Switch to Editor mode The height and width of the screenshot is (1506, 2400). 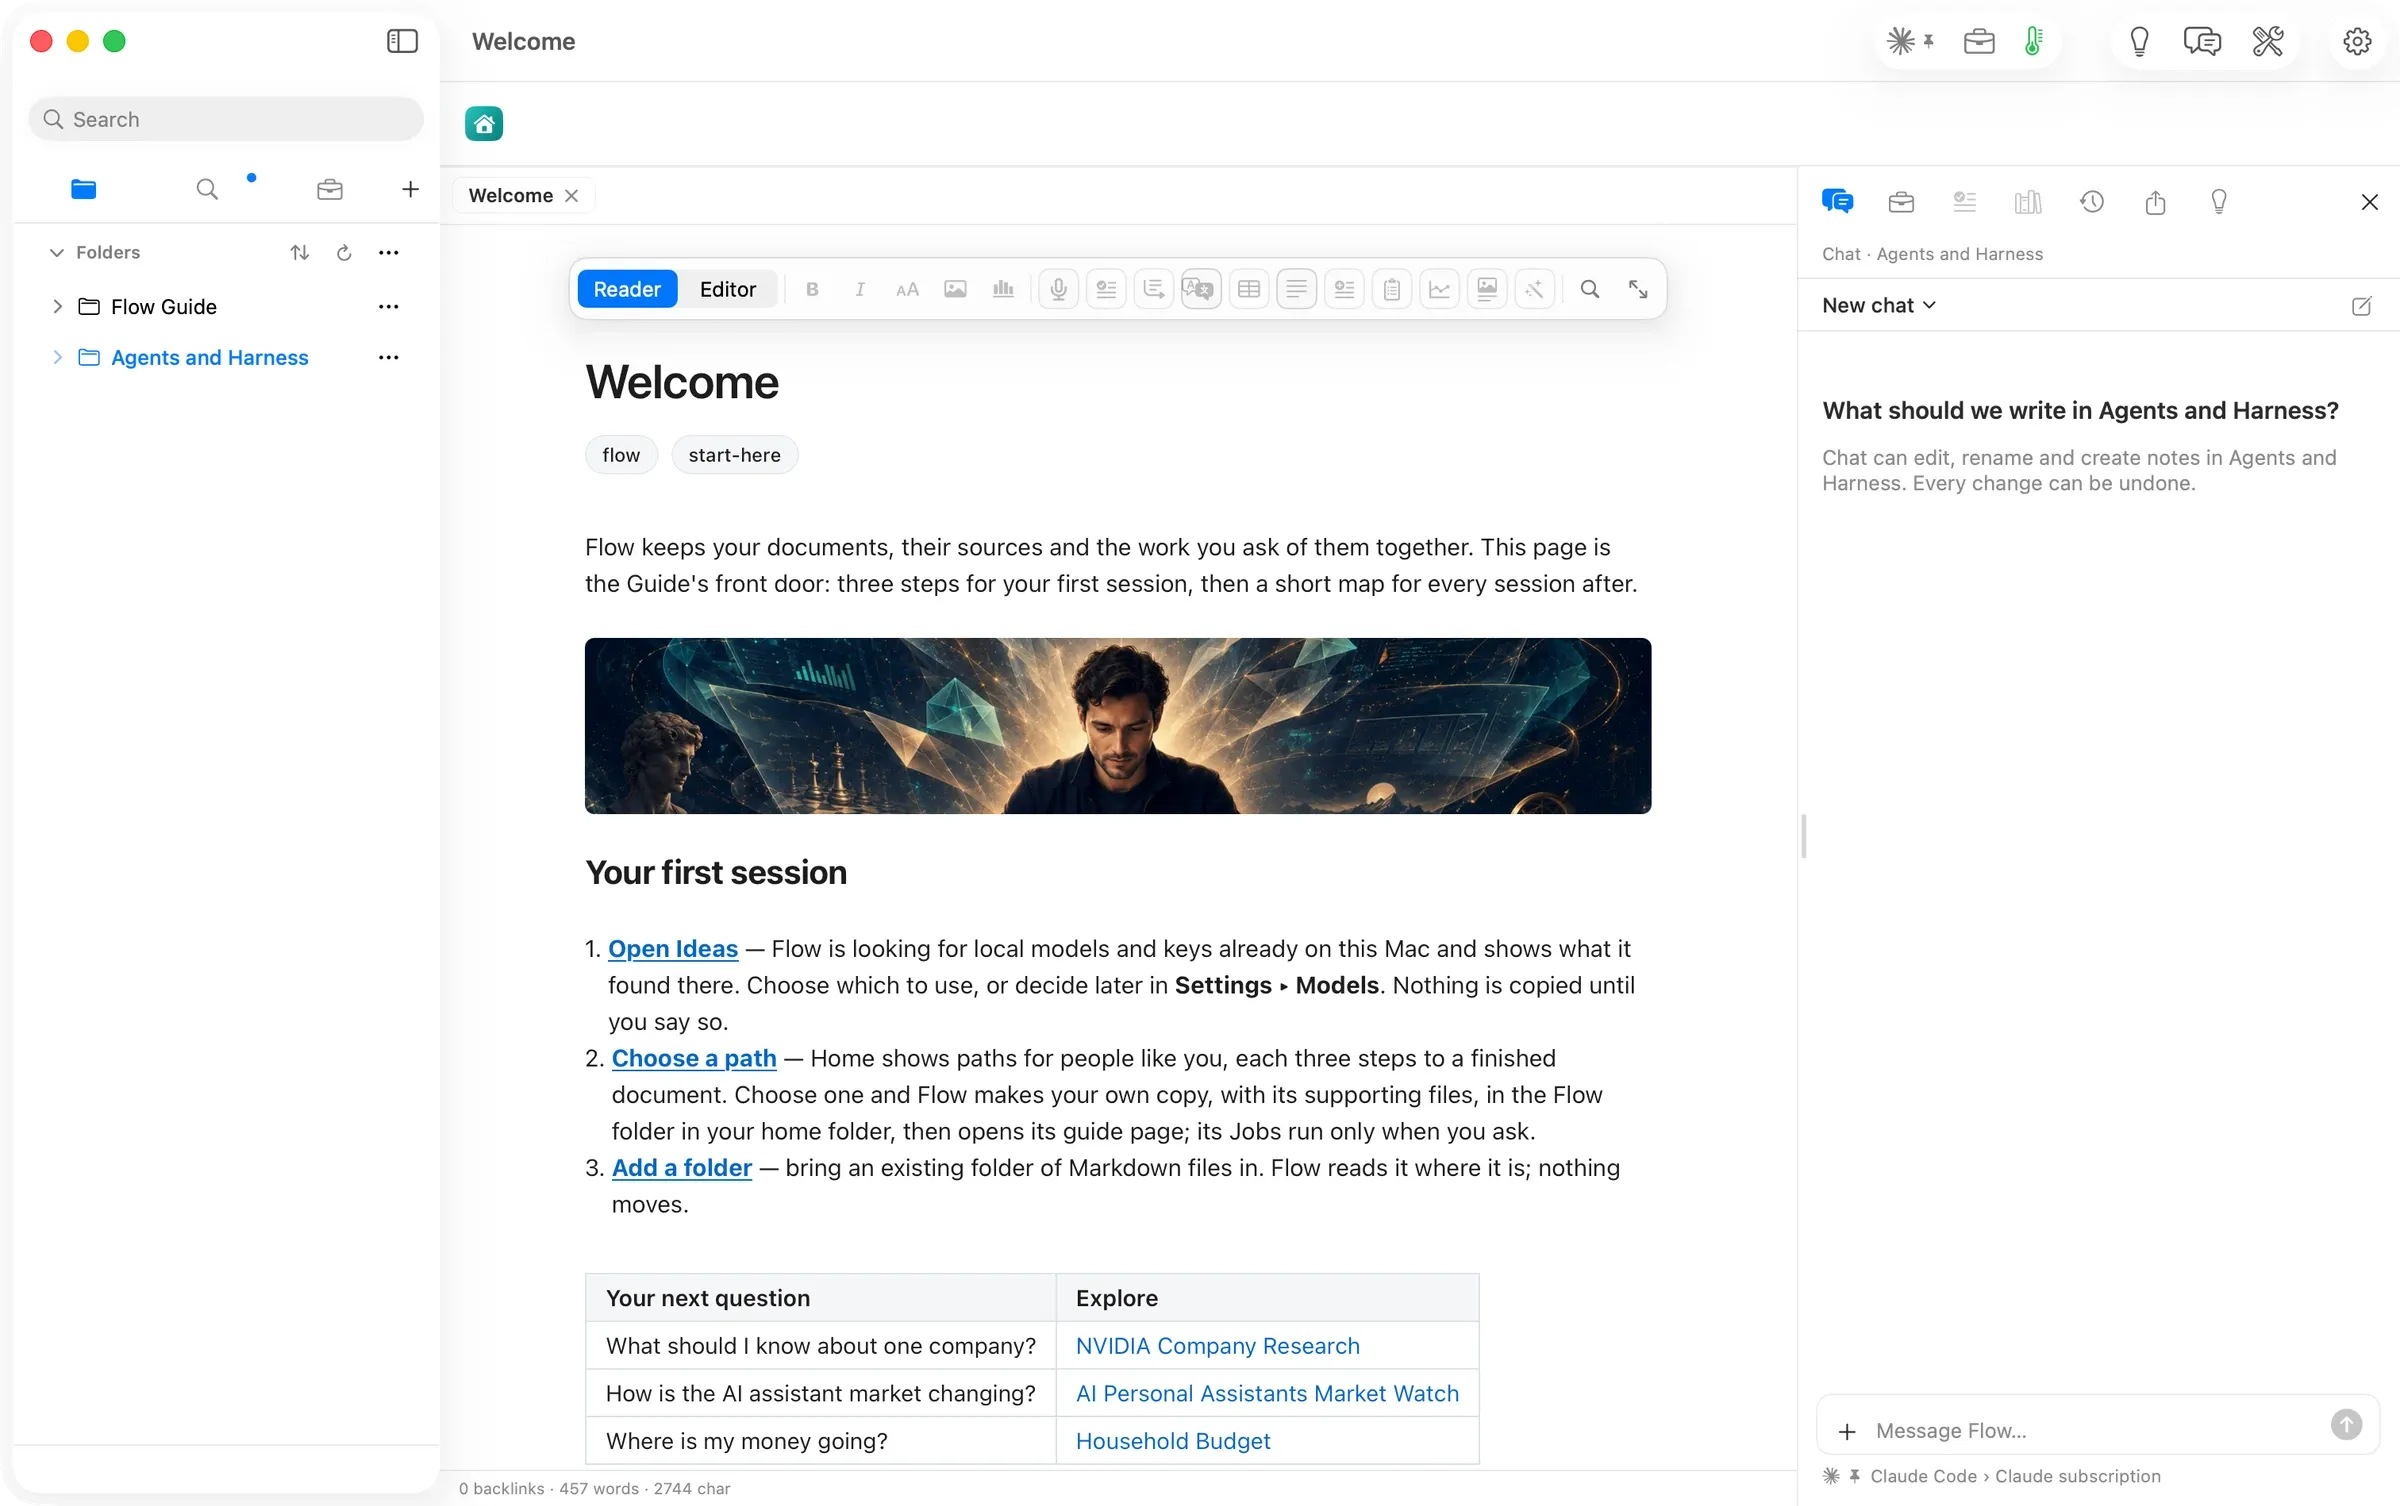point(727,289)
